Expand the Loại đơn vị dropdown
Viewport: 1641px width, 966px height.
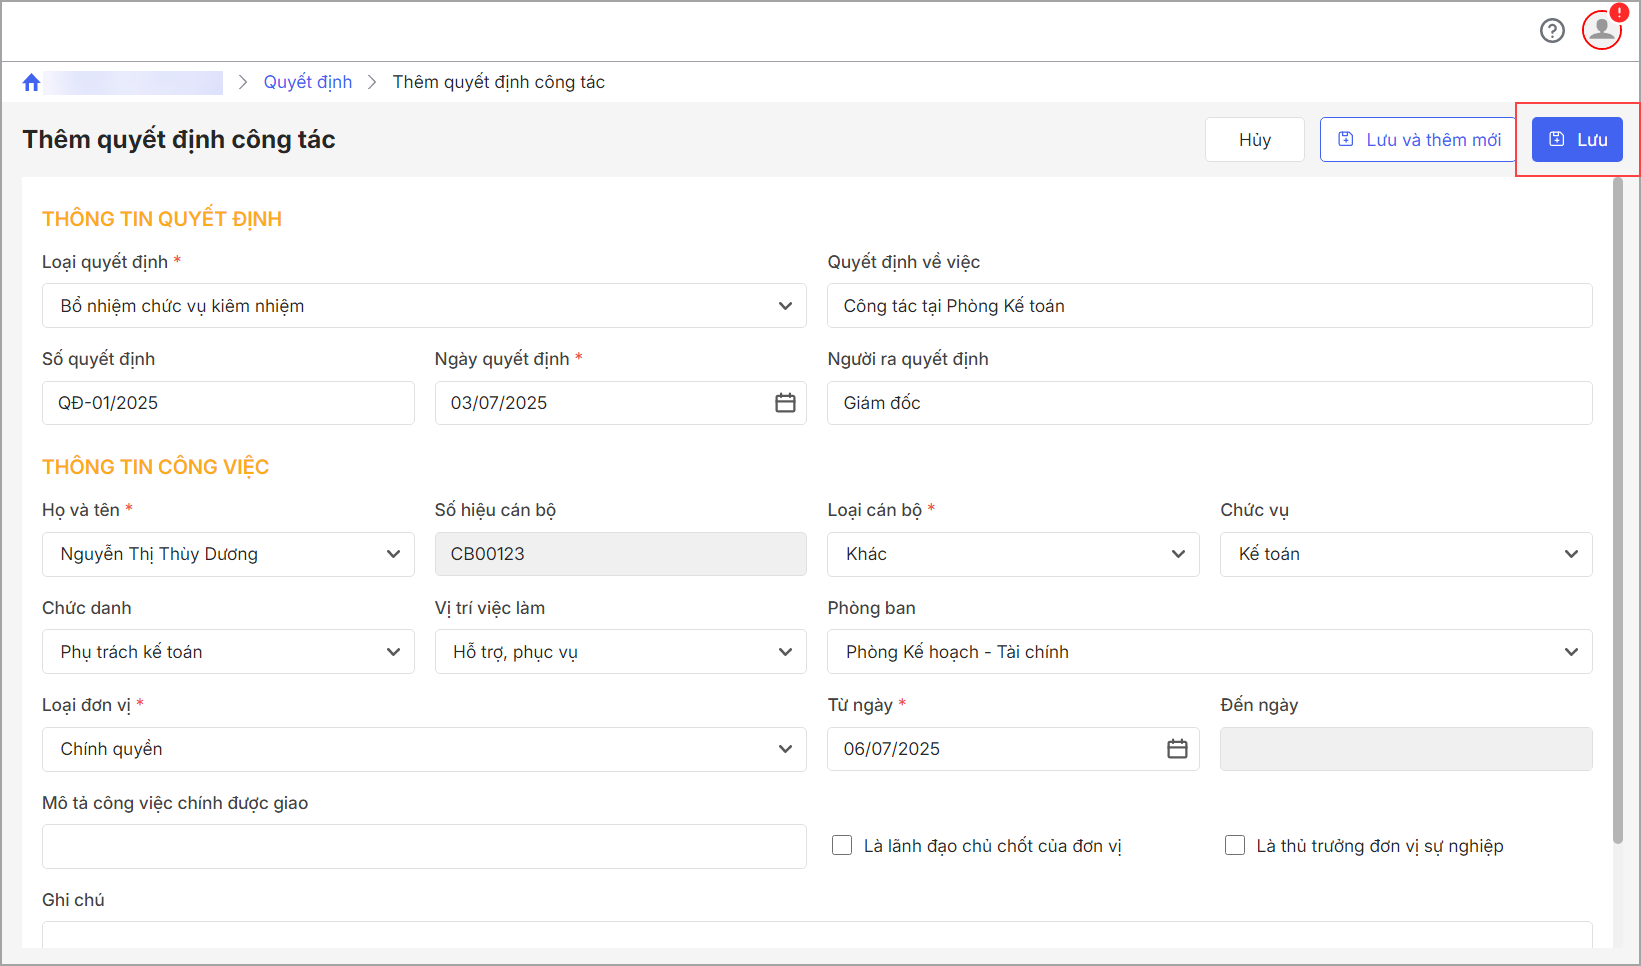[424, 749]
